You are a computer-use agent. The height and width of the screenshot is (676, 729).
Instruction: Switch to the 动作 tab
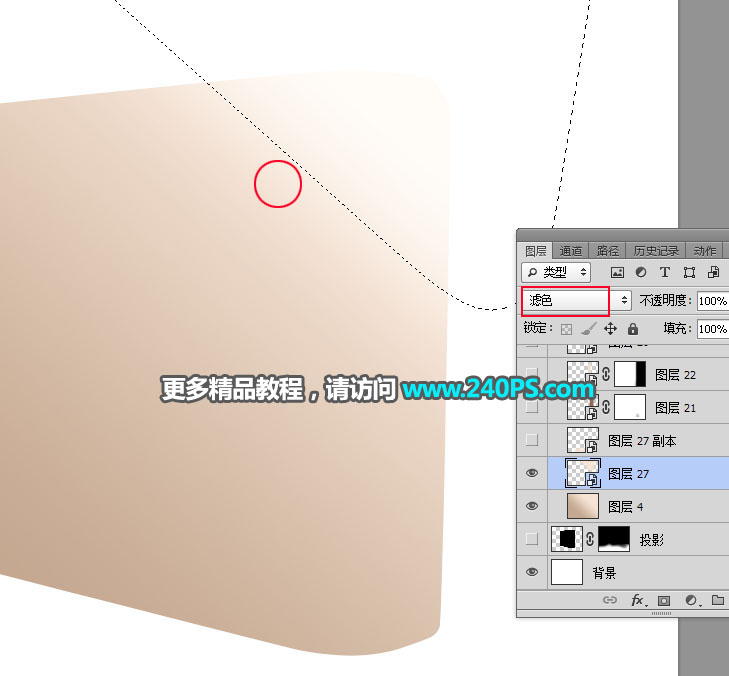(x=704, y=251)
